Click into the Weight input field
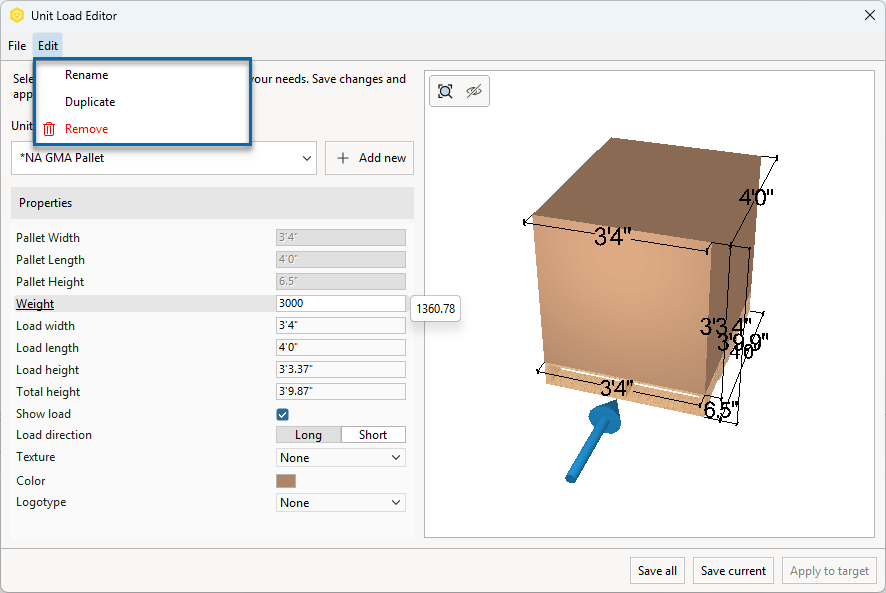 coord(340,304)
